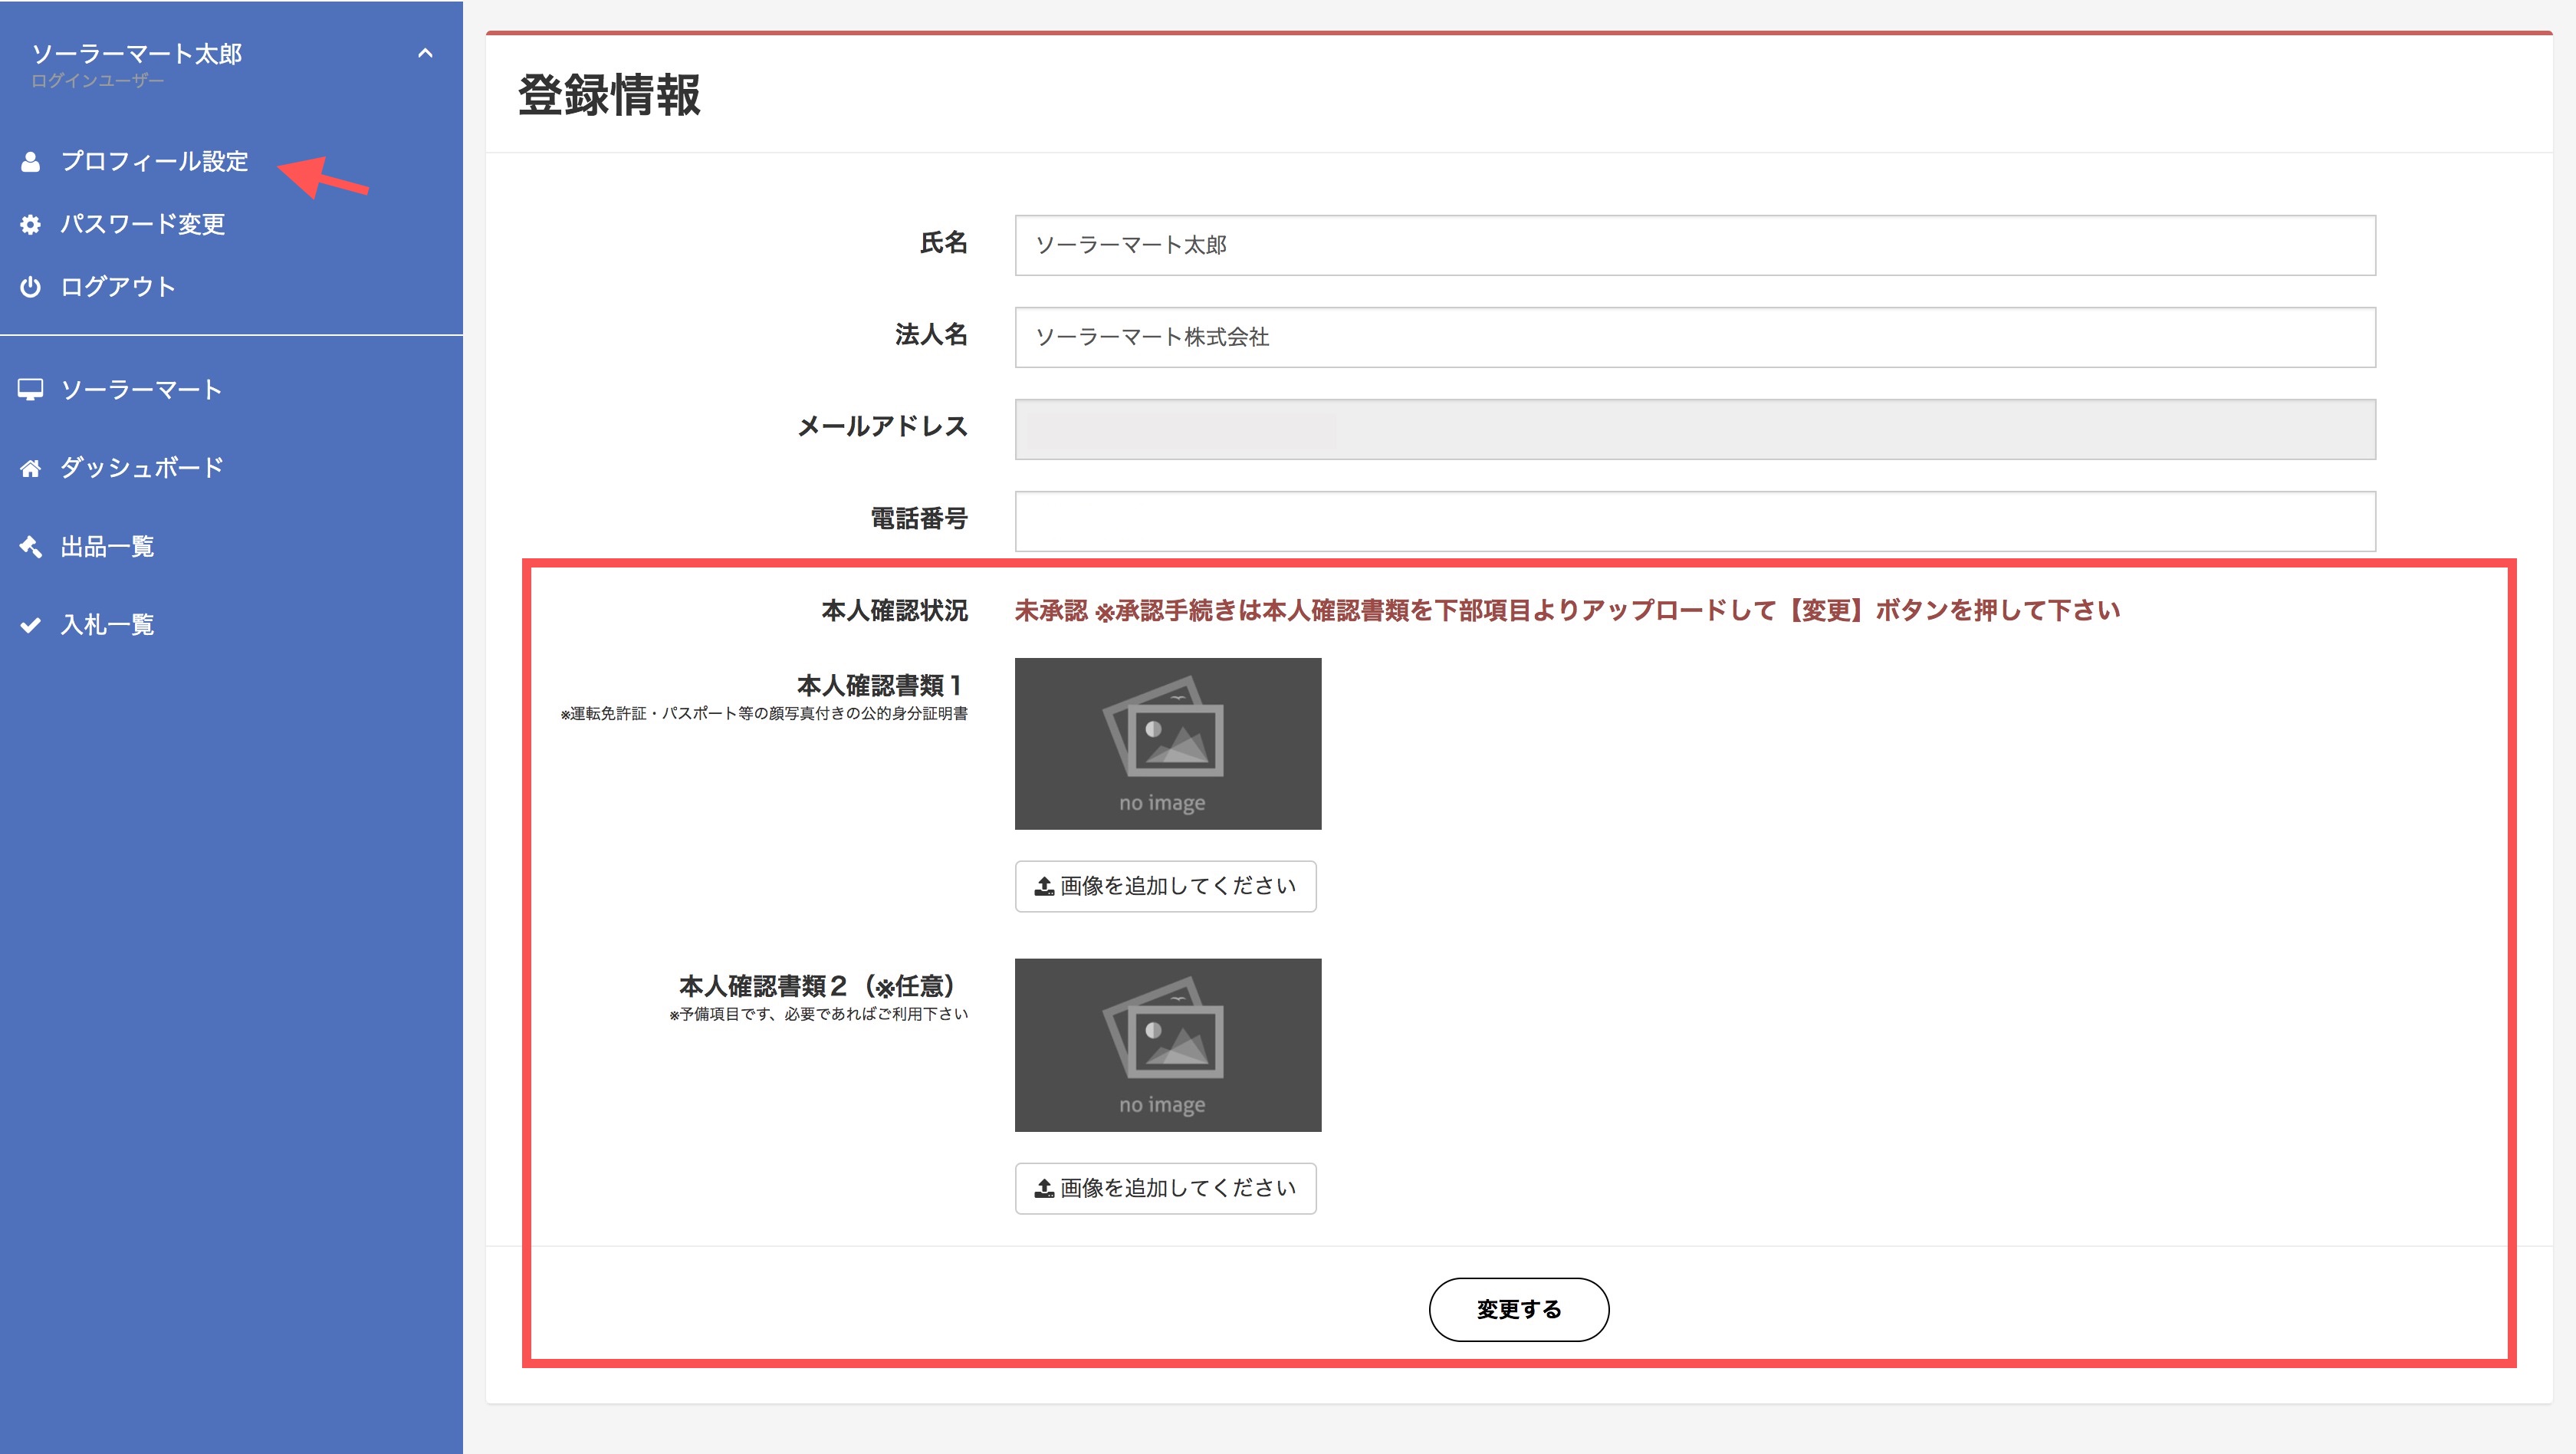Click ソーラーマート太郎 user name header
Screen dimensions: 2576x1454
(137, 54)
